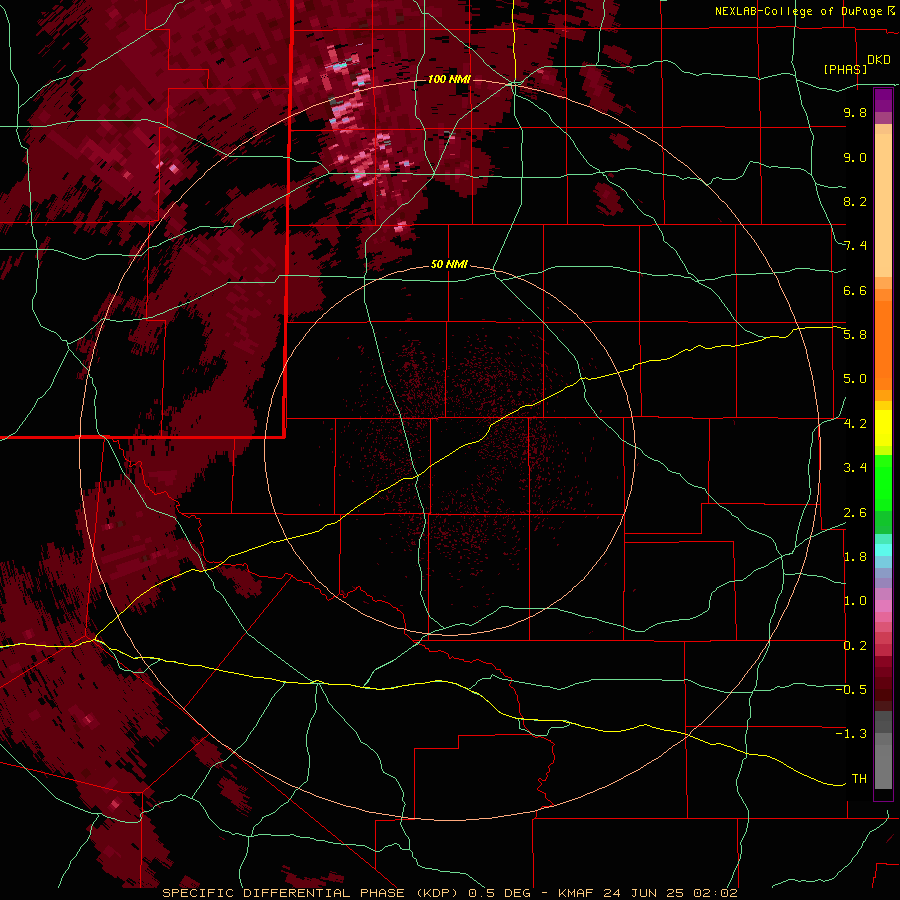Click the 50 NMI range ring label
Image resolution: width=900 pixels, height=900 pixels.
point(449,264)
